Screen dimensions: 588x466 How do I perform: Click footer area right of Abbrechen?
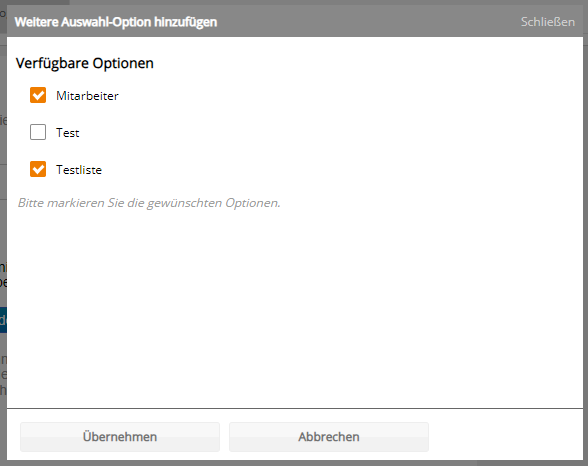click(x=506, y=437)
